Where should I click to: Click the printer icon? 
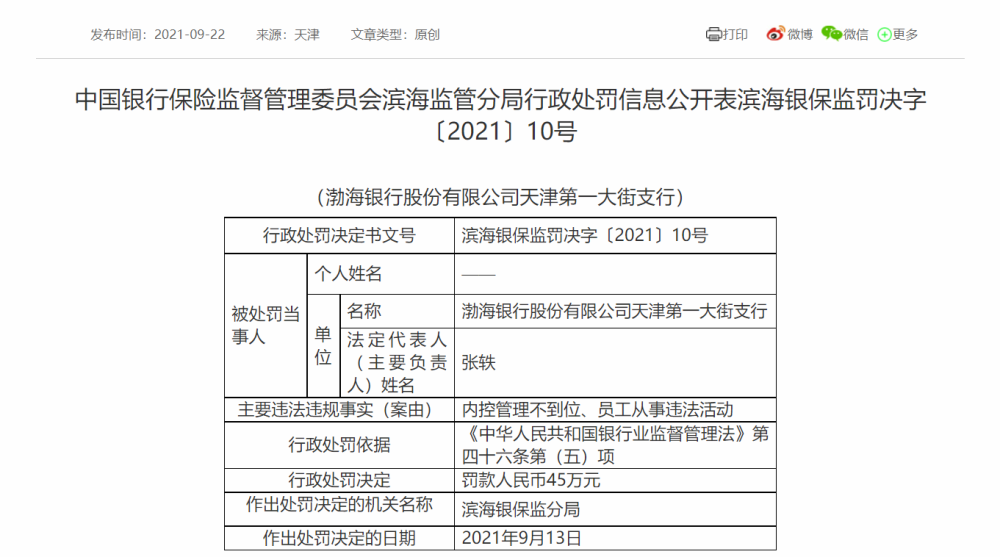tap(713, 34)
